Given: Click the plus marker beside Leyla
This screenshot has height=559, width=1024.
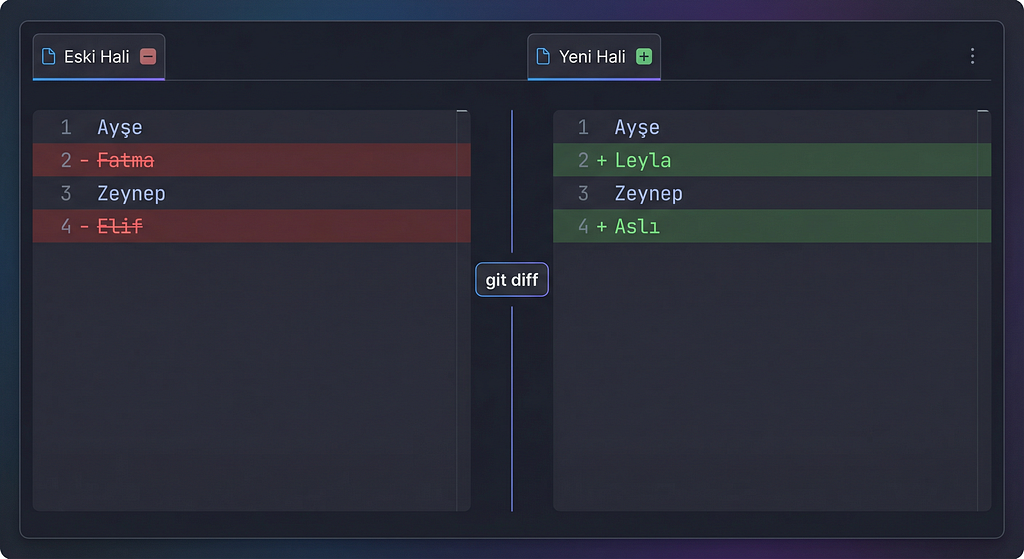Looking at the screenshot, I should (601, 161).
